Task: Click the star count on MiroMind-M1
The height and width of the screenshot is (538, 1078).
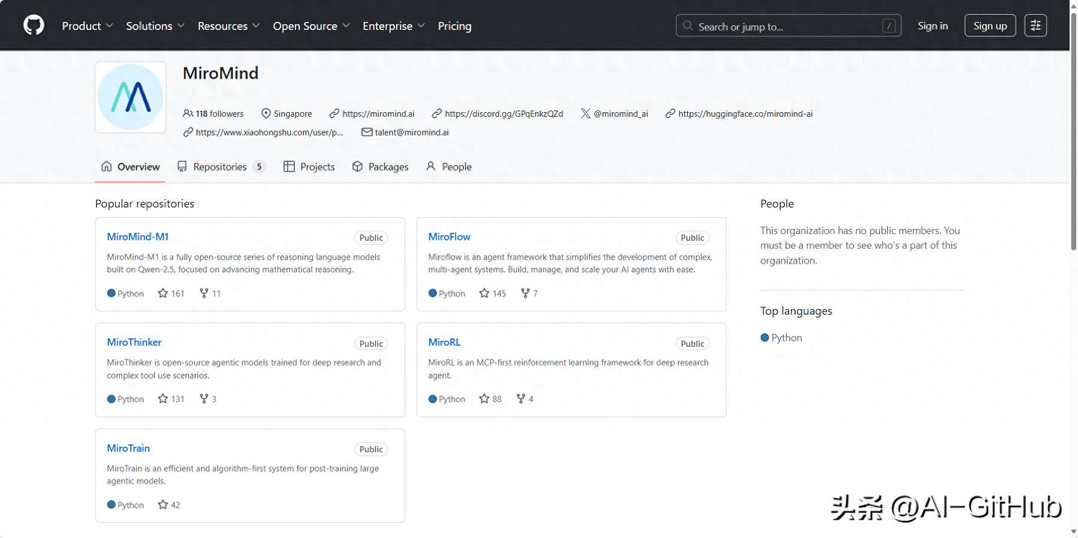Action: point(171,293)
